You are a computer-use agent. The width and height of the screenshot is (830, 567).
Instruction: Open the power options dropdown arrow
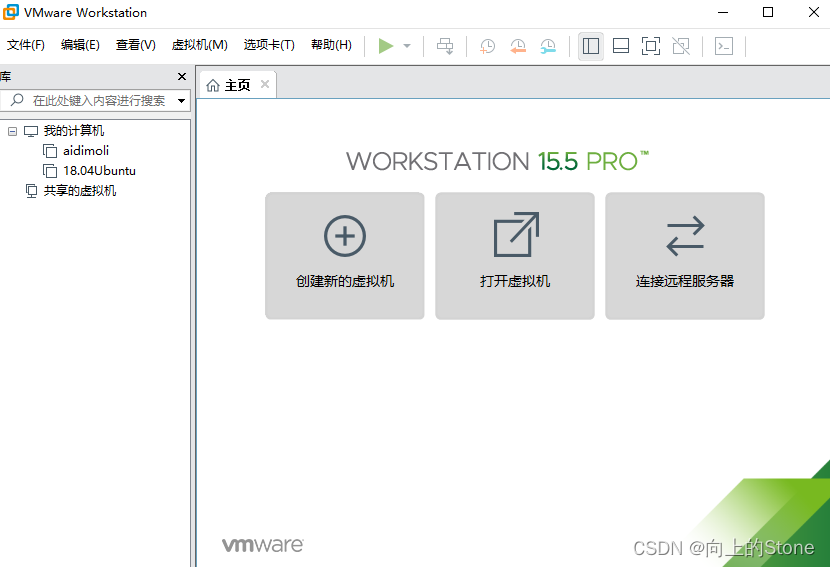pos(407,46)
